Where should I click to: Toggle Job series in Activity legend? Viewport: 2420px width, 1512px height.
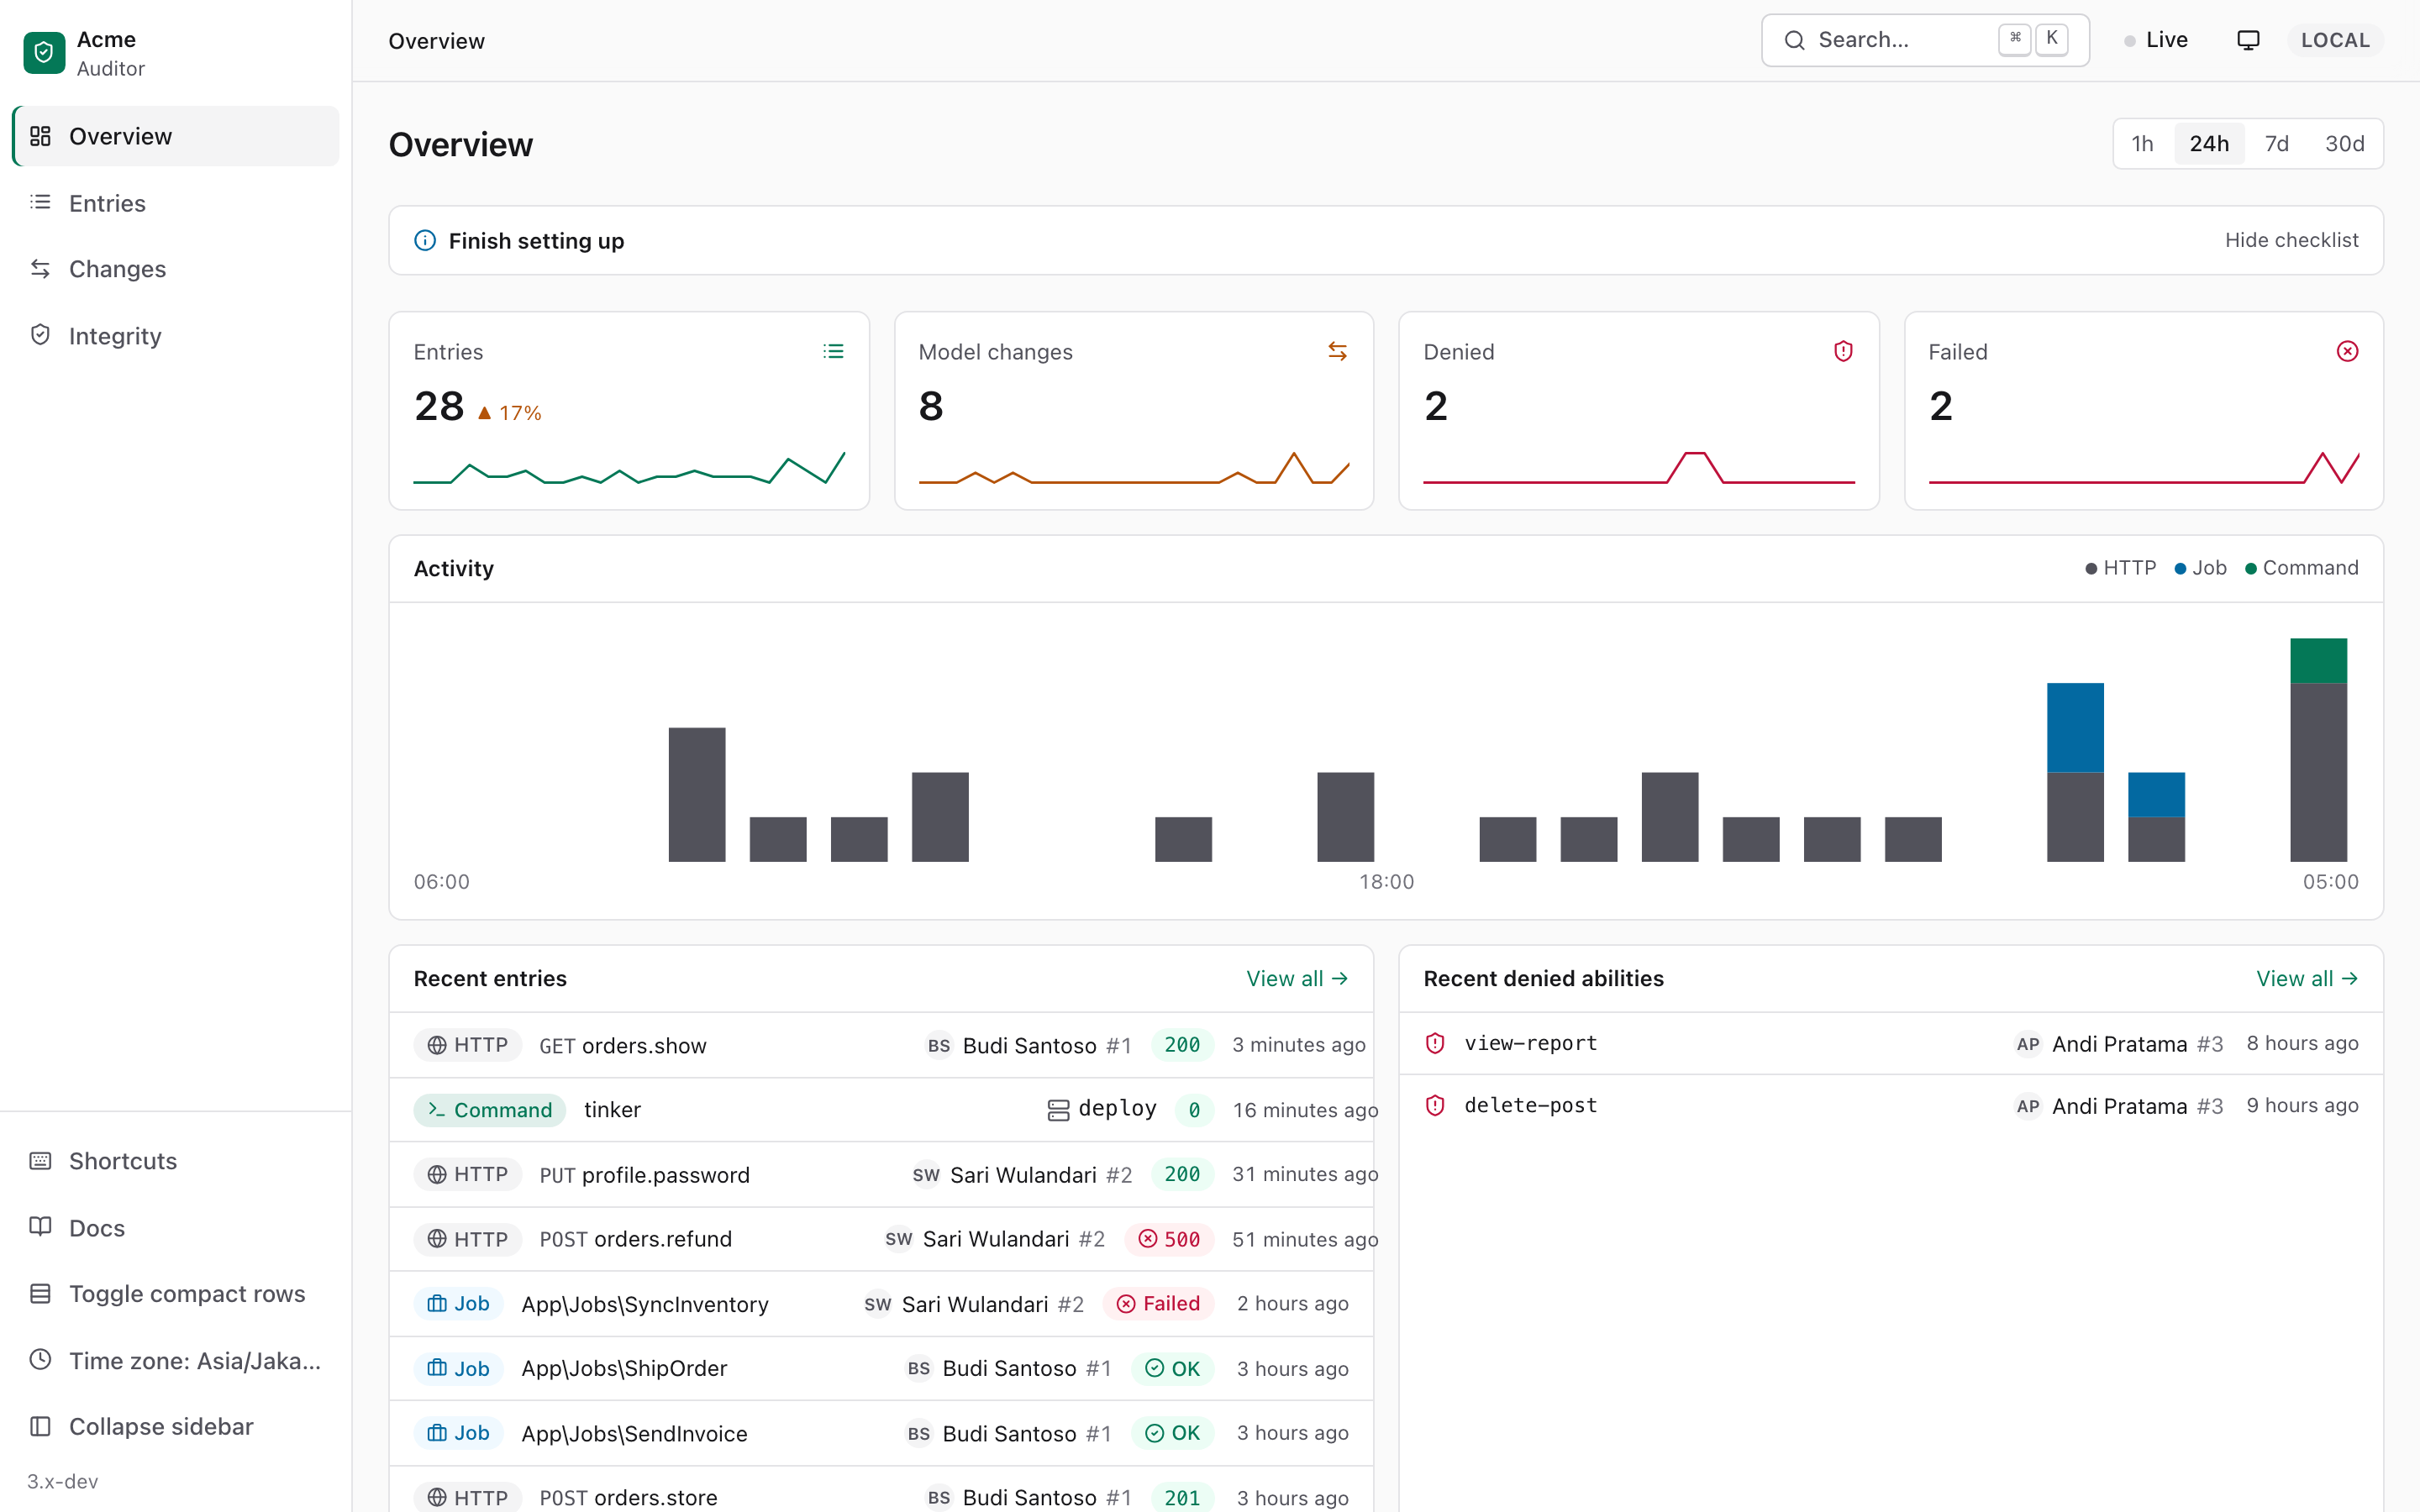(2200, 568)
